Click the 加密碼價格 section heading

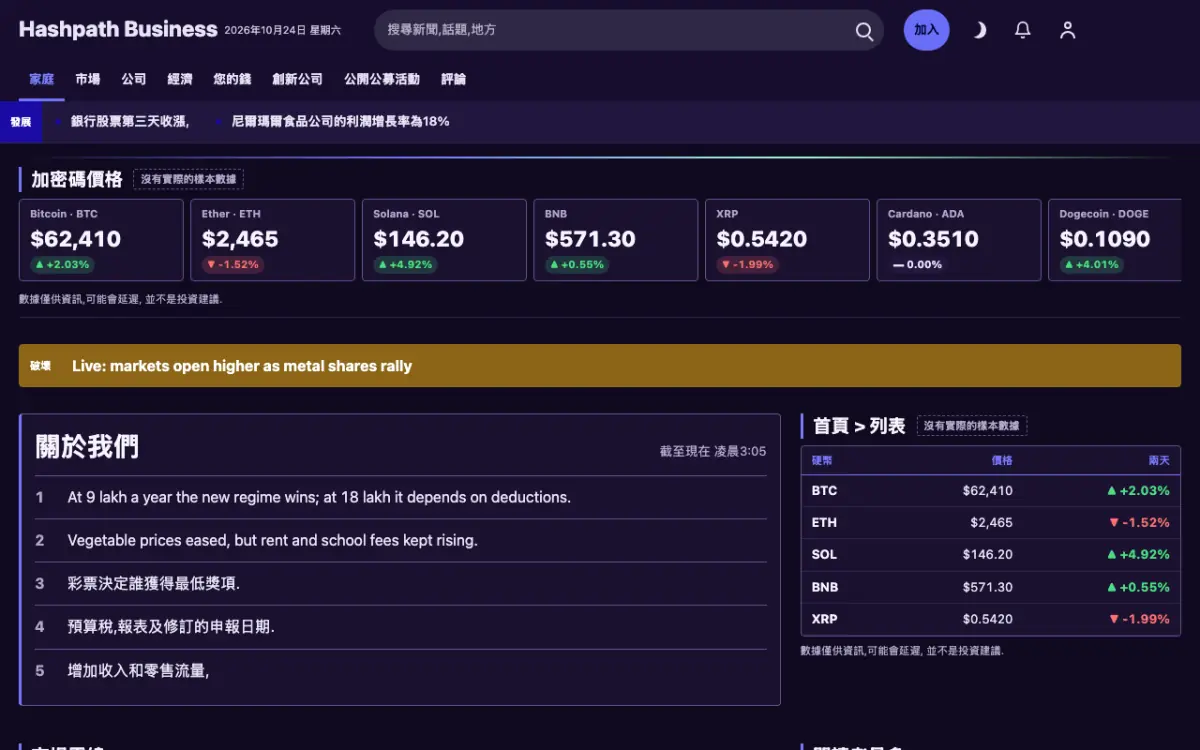77,179
